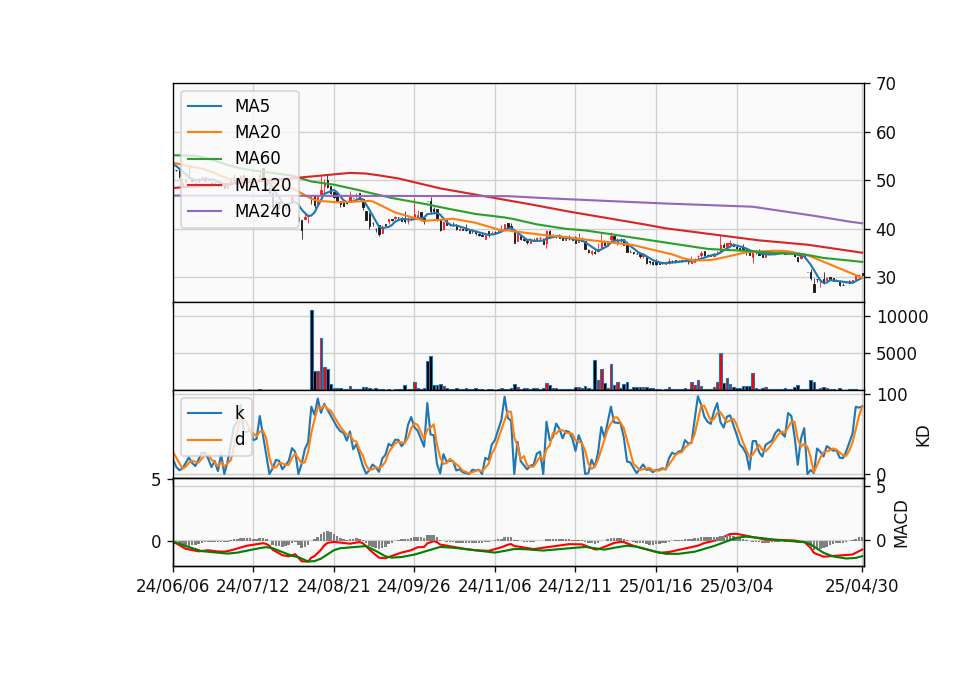Click the k legend label in KD panel
Image resolution: width=960 pixels, height=690 pixels.
[x=239, y=413]
